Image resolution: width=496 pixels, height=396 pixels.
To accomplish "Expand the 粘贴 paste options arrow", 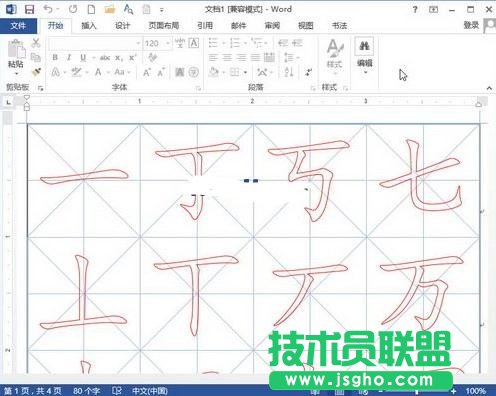I will click(x=16, y=73).
